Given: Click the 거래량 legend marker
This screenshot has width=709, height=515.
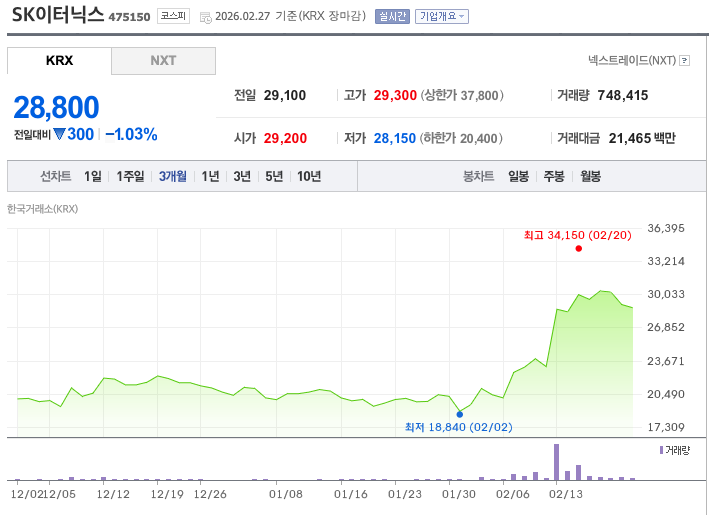Looking at the screenshot, I should click(x=661, y=450).
